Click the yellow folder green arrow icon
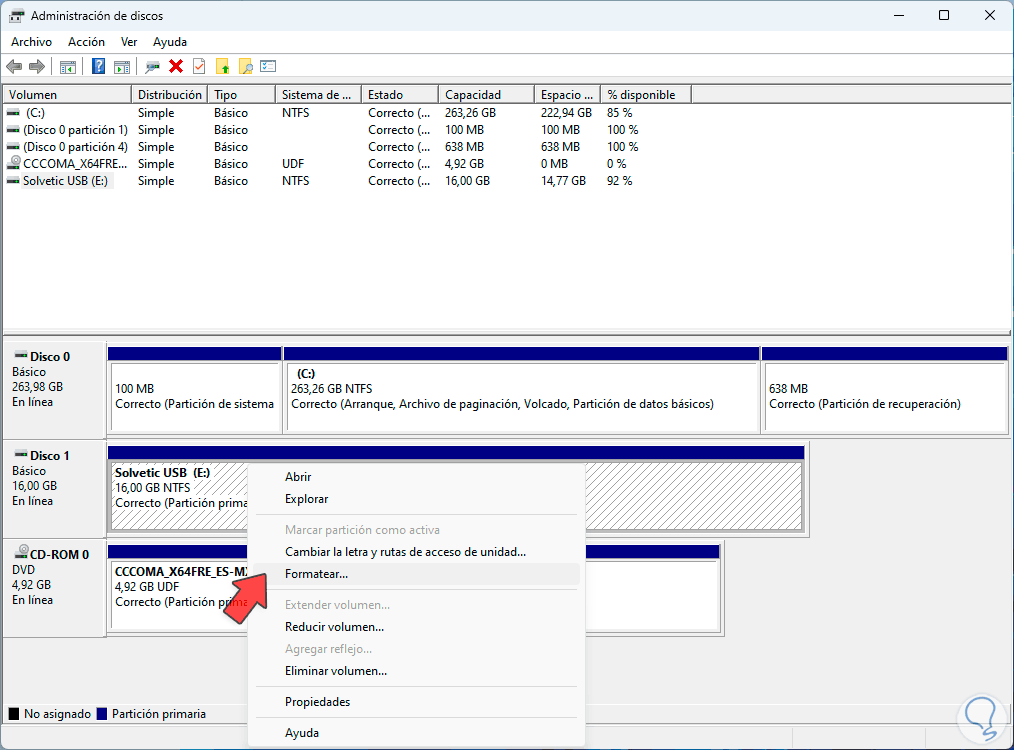The image size is (1014, 750). click(222, 66)
